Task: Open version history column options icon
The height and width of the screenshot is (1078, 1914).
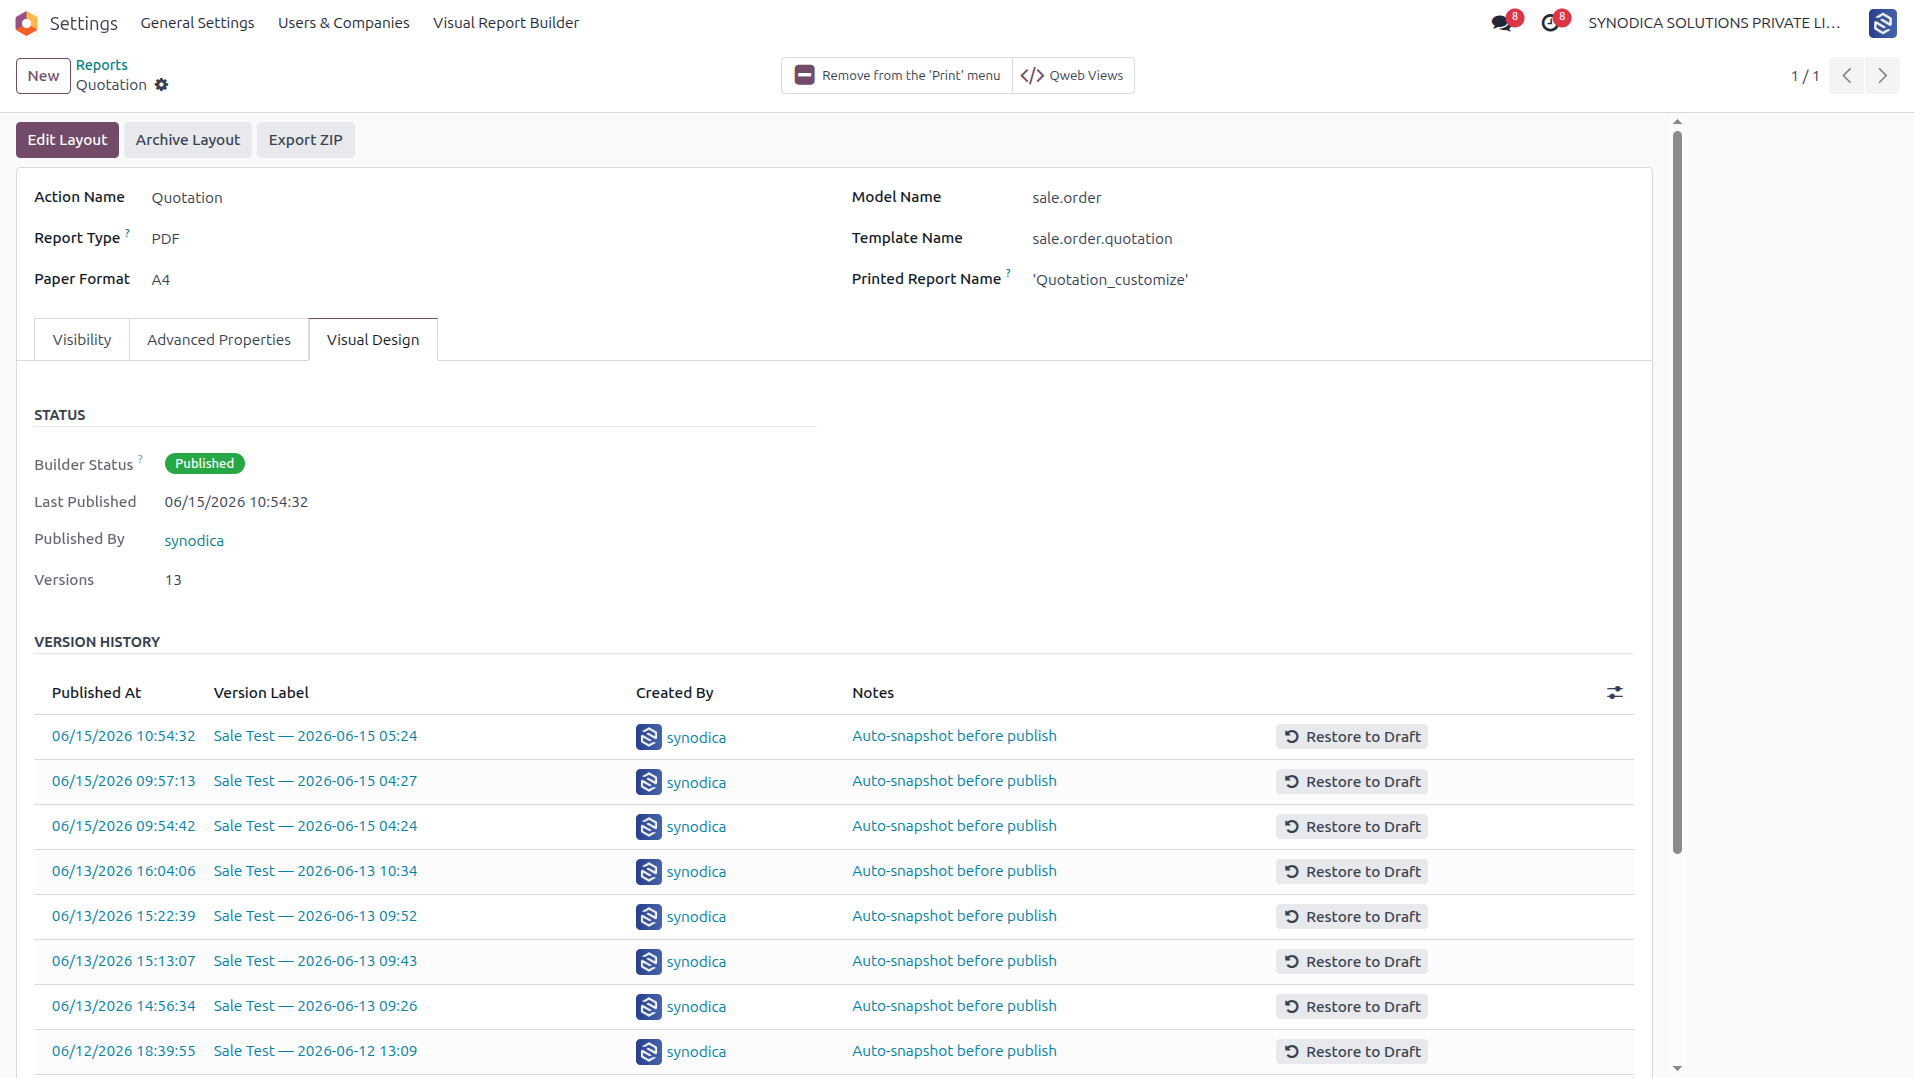Action: tap(1615, 692)
